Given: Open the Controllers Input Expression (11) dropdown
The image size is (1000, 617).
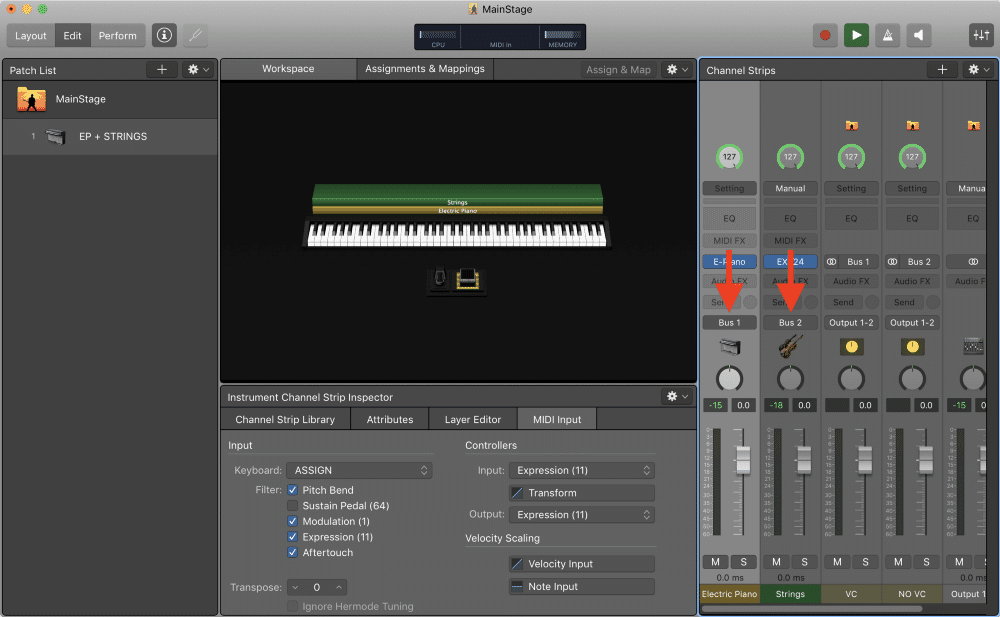Looking at the screenshot, I should pyautogui.click(x=582, y=470).
